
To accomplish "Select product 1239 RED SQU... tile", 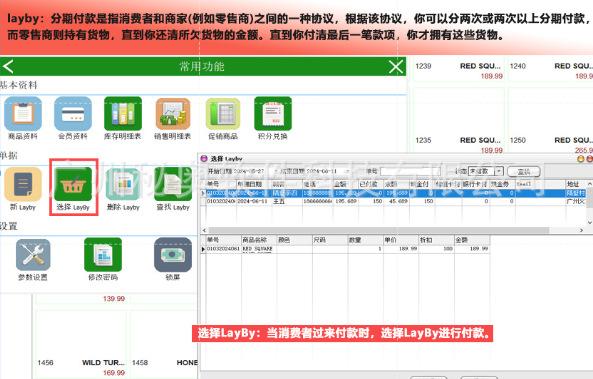I will pos(459,71).
